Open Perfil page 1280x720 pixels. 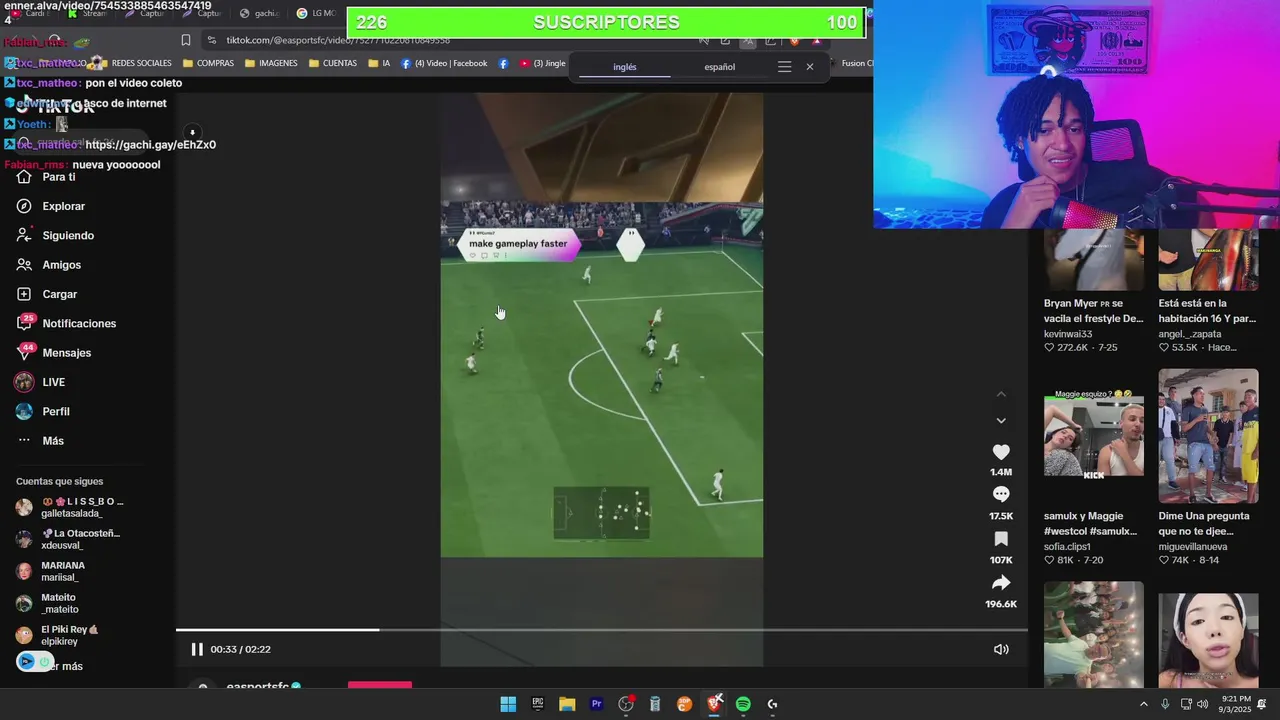(43, 411)
